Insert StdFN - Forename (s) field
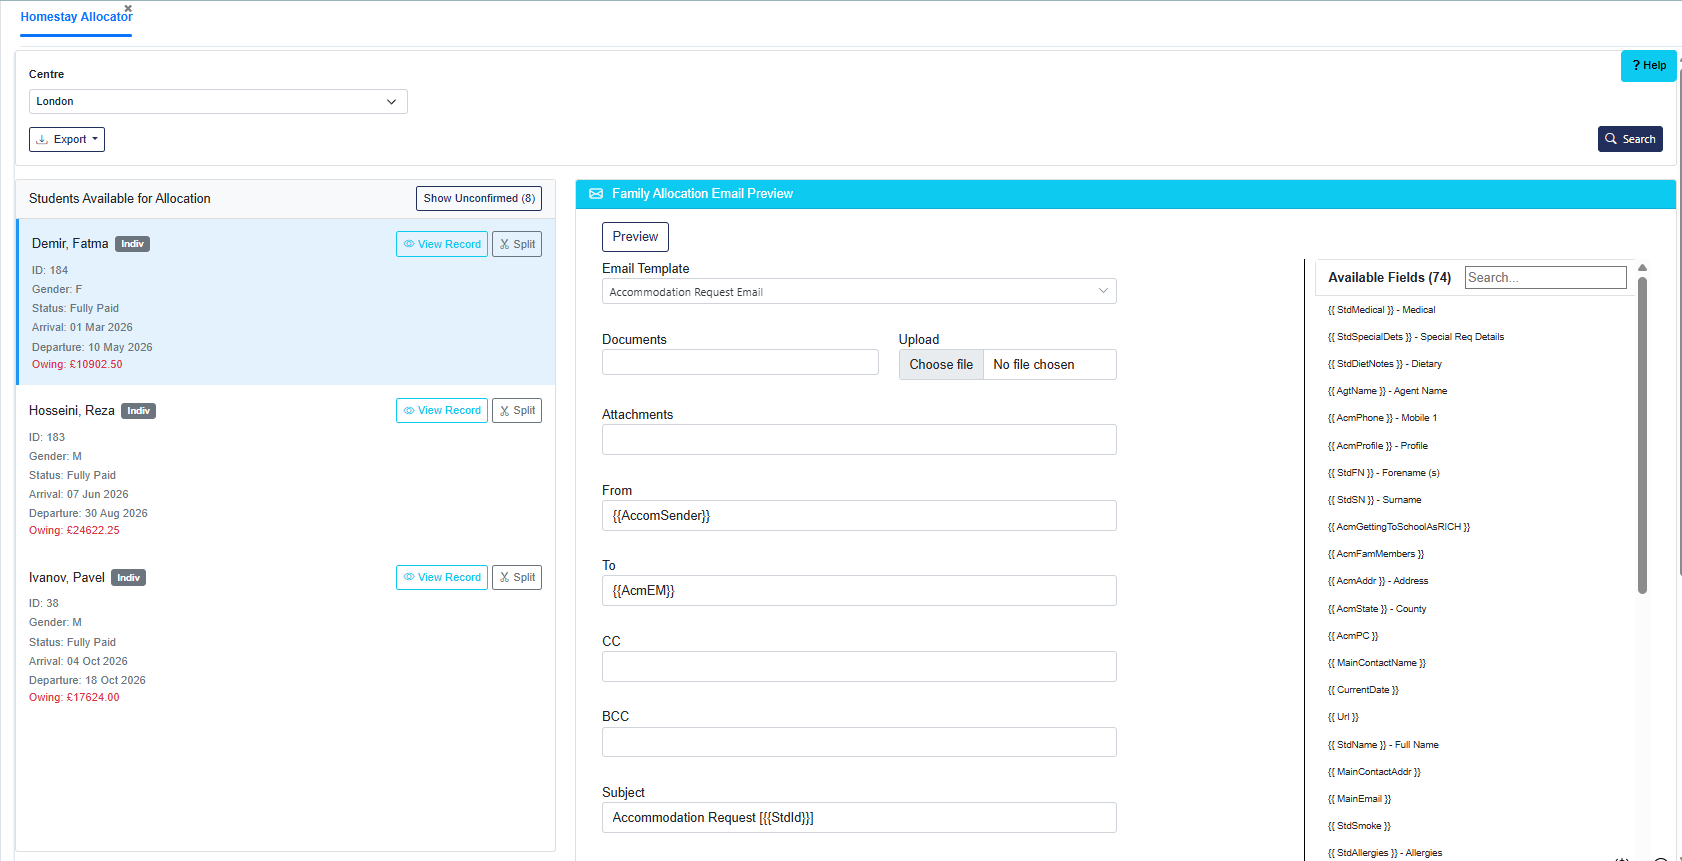This screenshot has width=1682, height=861. (x=1383, y=473)
